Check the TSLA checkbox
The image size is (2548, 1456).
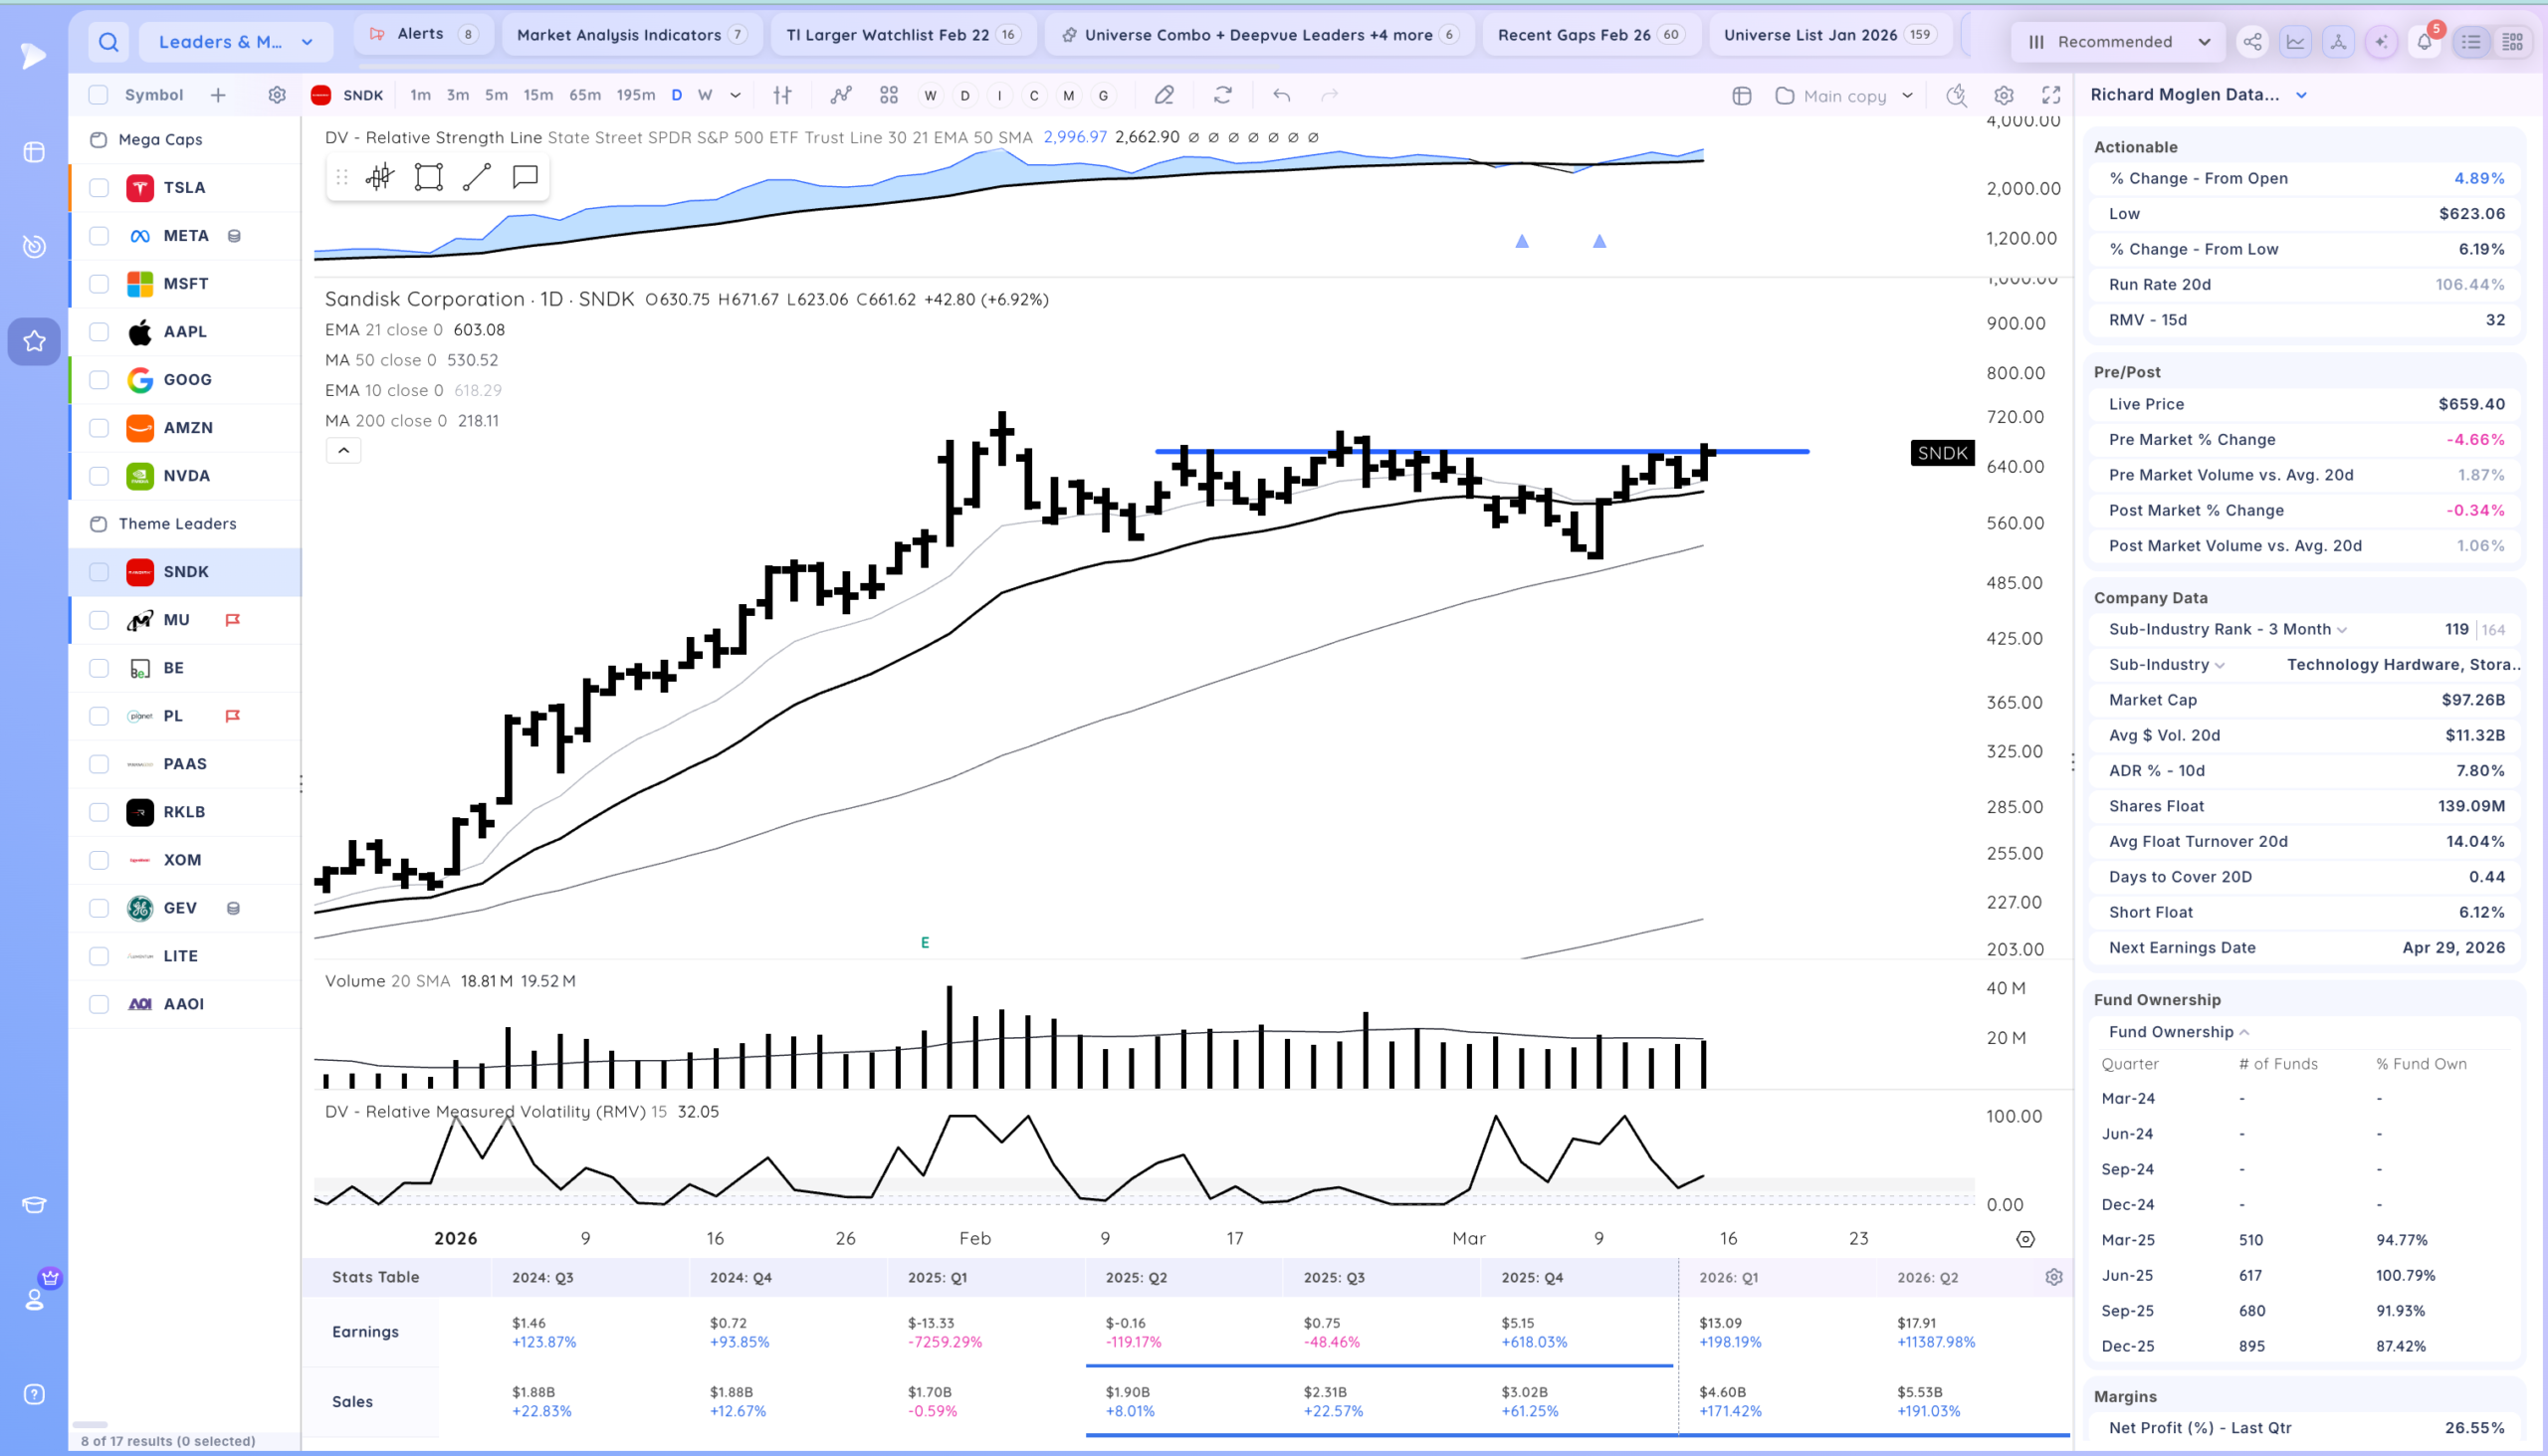coord(98,187)
